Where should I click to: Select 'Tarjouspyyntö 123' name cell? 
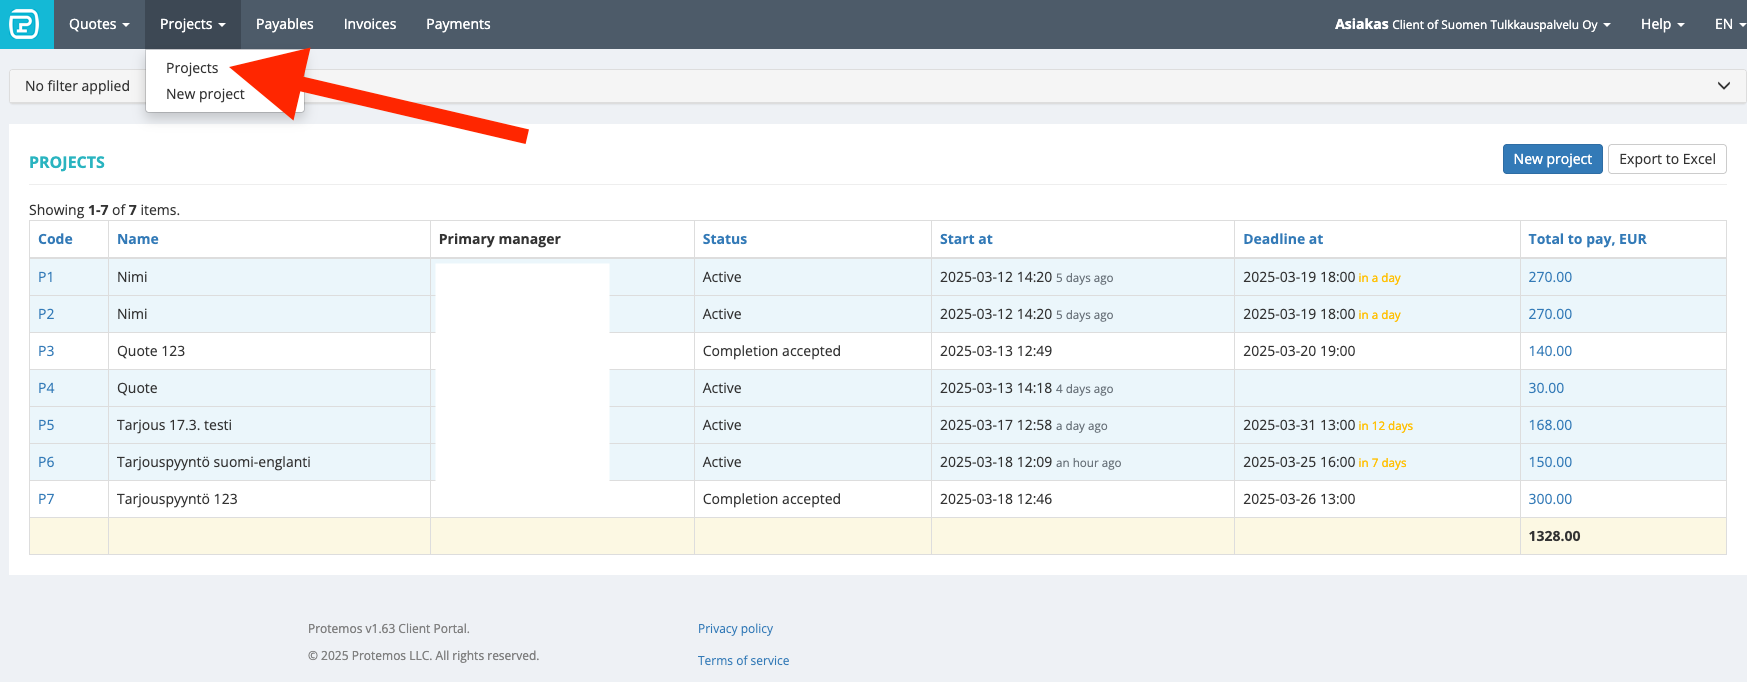[269, 499]
